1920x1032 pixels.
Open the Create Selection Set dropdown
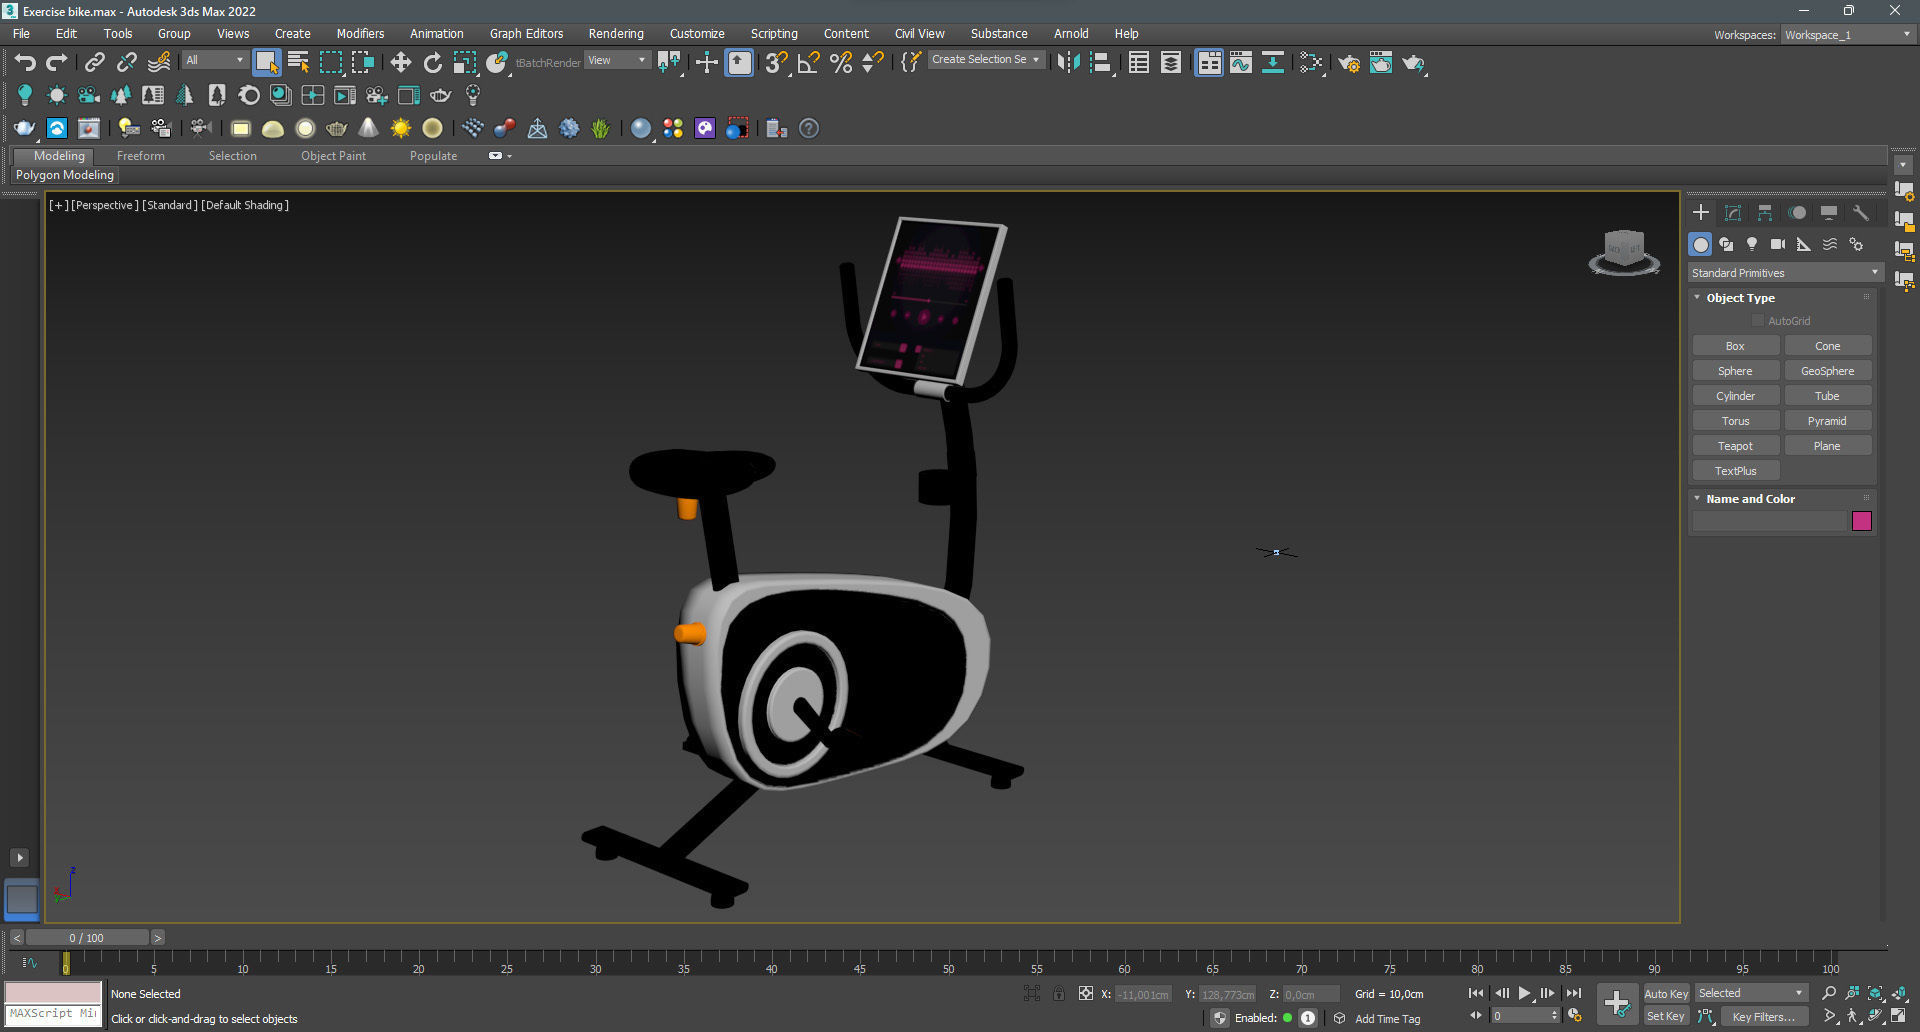(x=986, y=60)
